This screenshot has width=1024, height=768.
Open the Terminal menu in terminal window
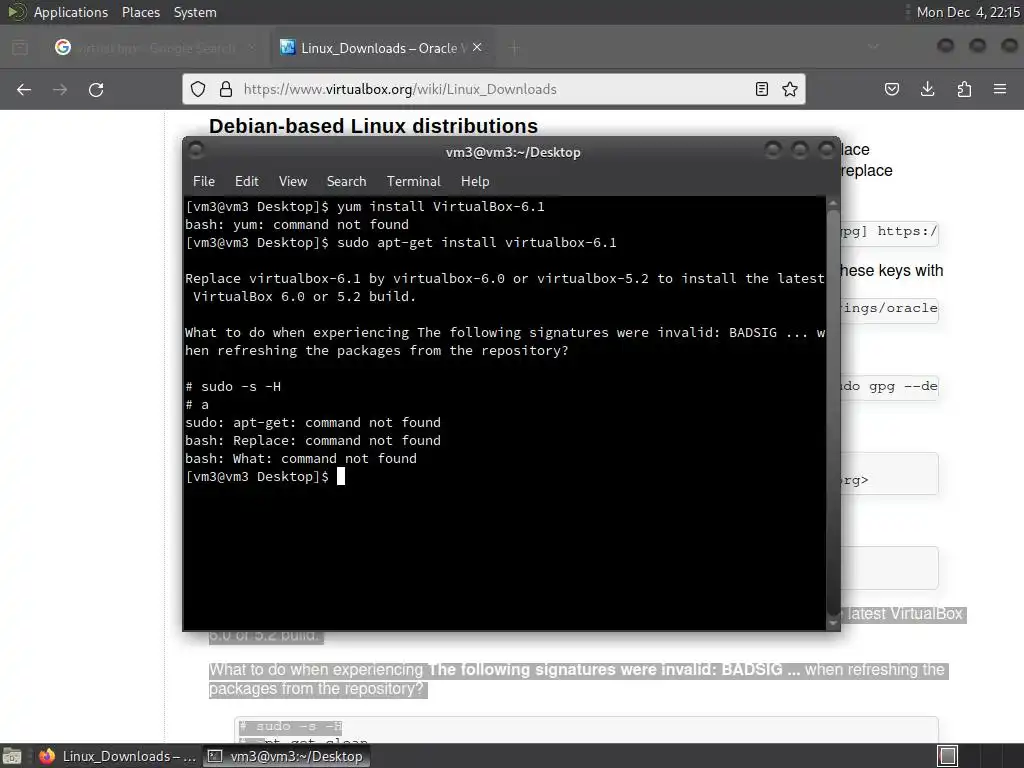413,182
